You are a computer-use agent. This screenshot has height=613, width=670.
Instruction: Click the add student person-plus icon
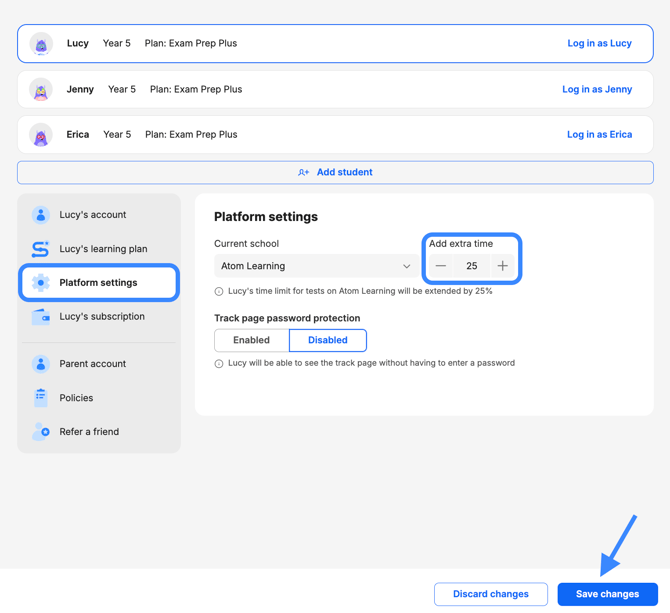point(303,172)
